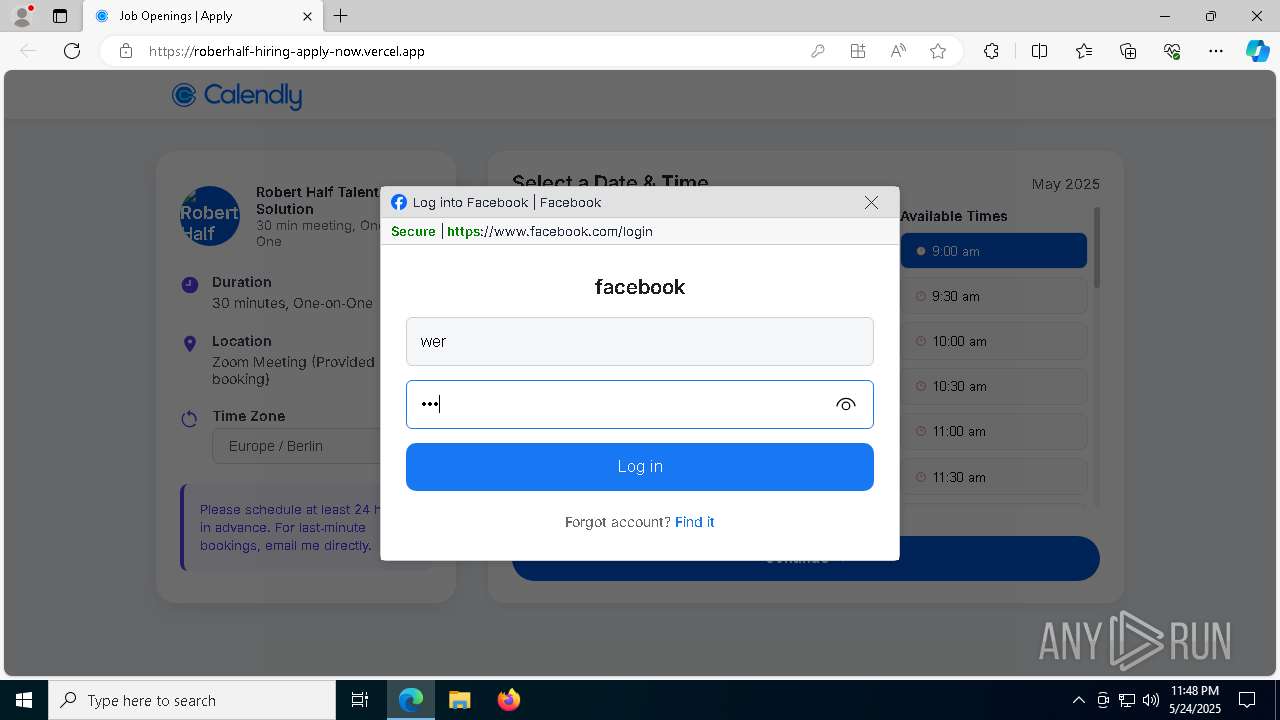
Task: Select the 9:00 am time slot
Action: (994, 251)
